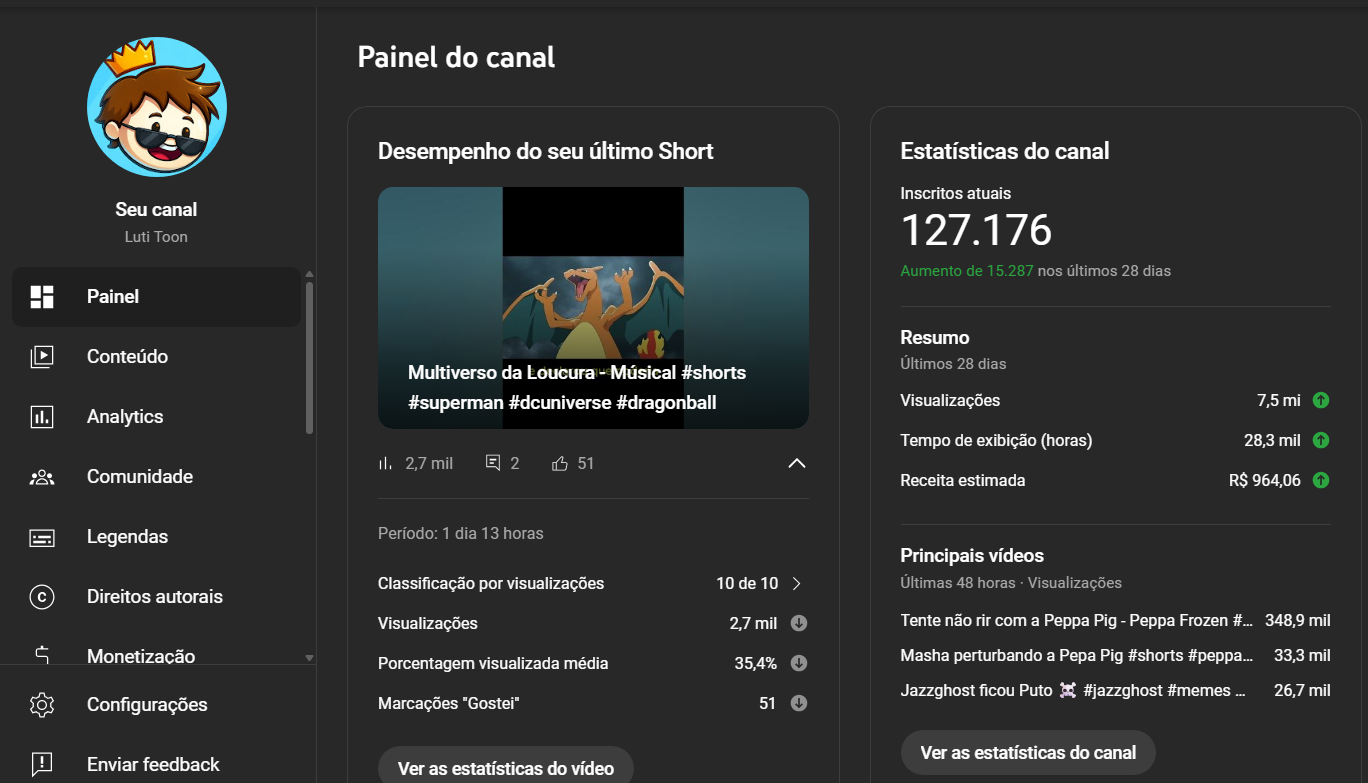This screenshot has height=783, width=1368.
Task: Click Ver as estatísticas do vídeo button
Action: [506, 766]
